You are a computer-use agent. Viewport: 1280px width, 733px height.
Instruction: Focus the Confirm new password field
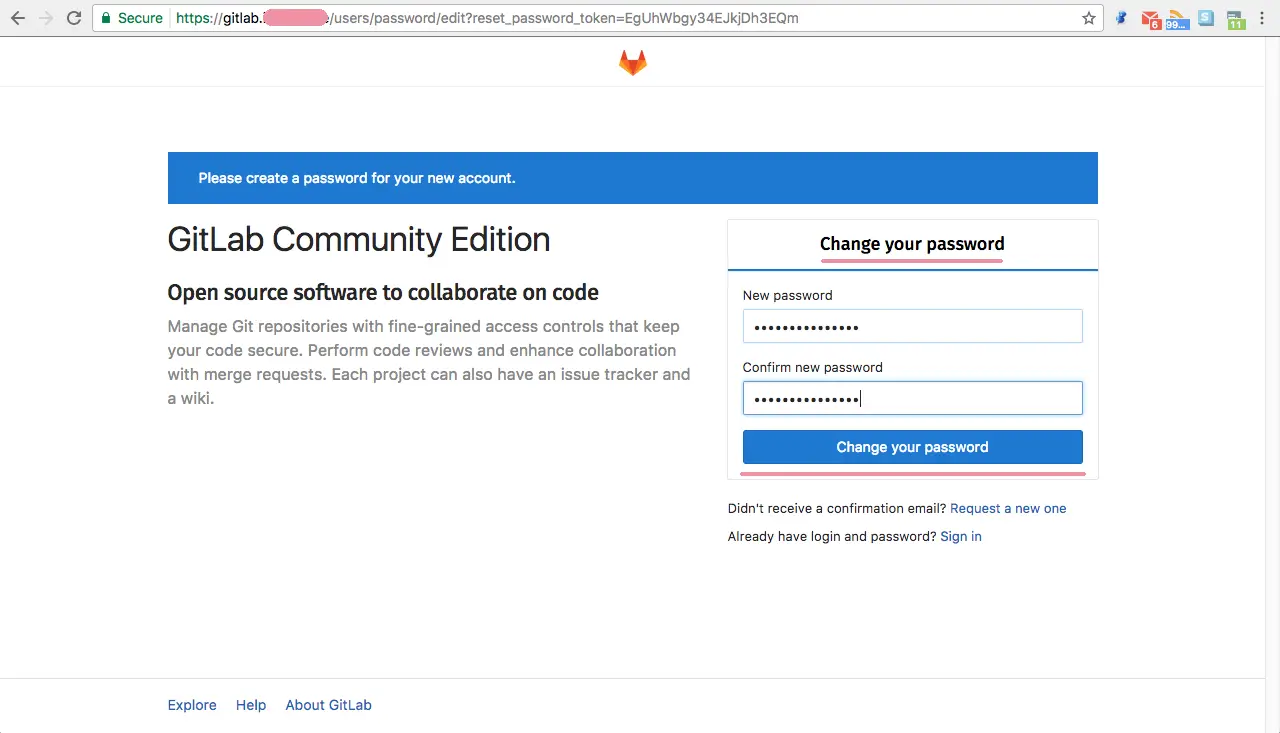912,398
